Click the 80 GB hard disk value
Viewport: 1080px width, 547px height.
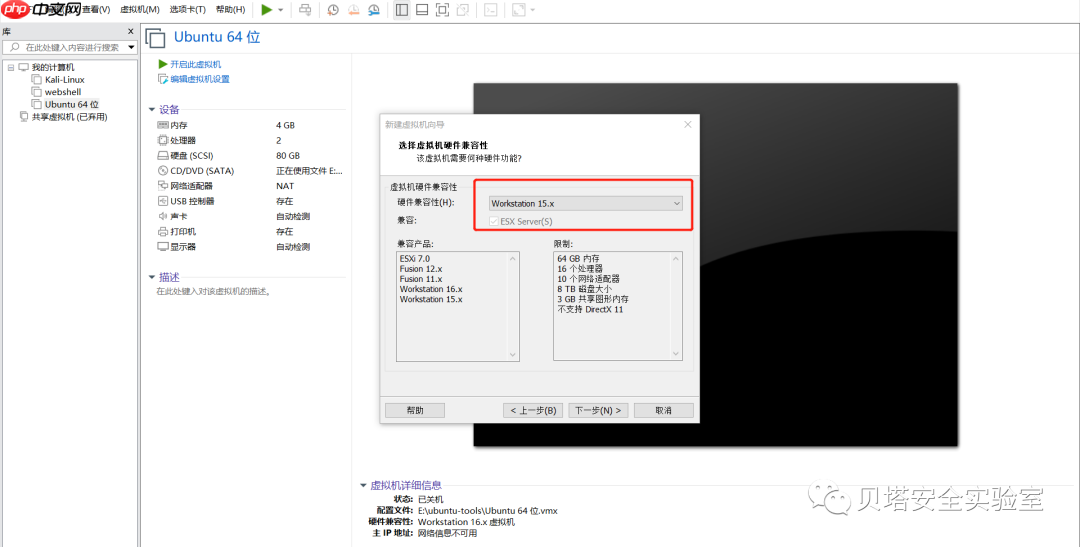[x=288, y=156]
